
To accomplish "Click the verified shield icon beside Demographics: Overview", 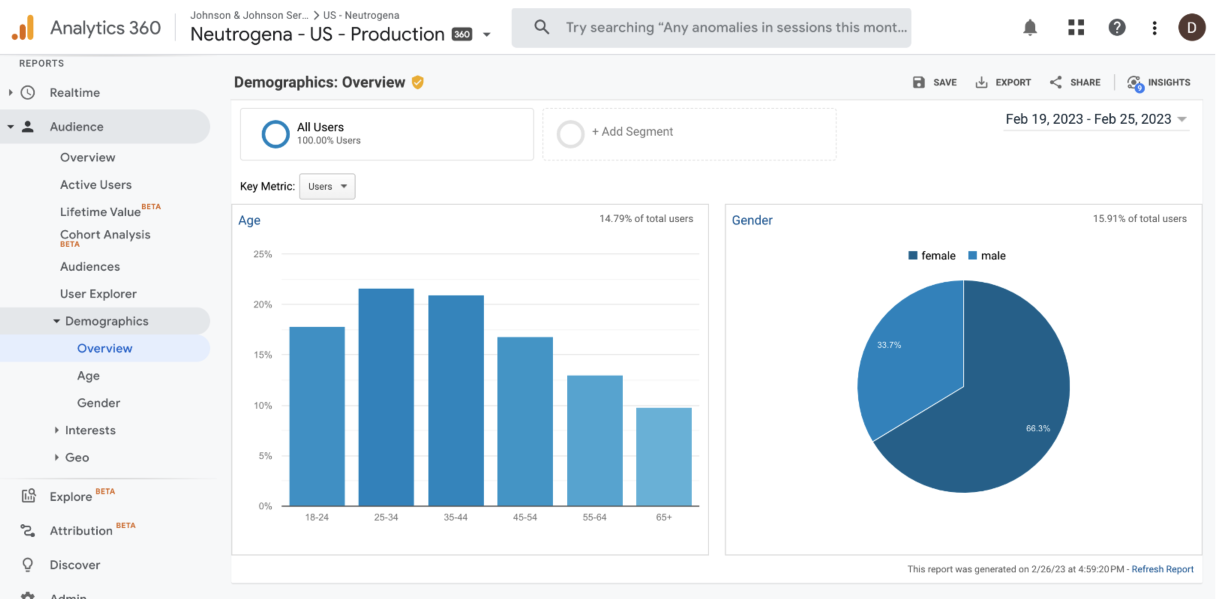I will click(418, 82).
